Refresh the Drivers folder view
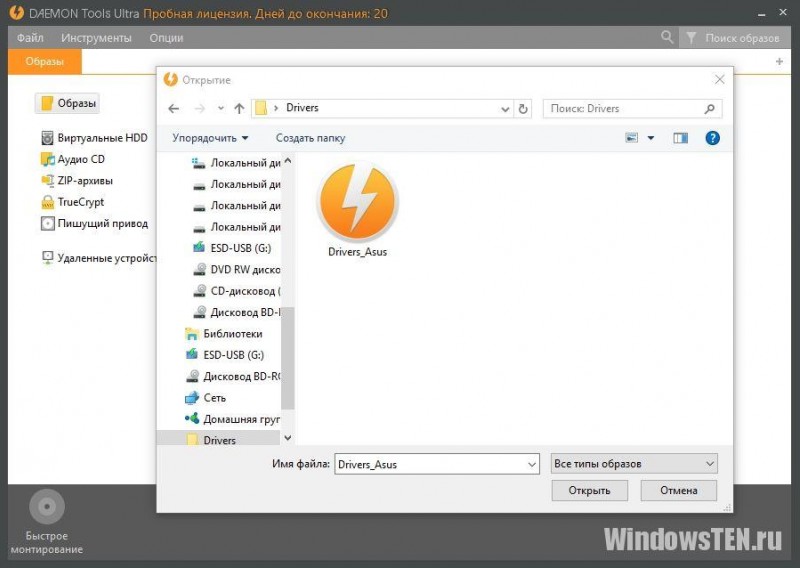 click(x=523, y=109)
